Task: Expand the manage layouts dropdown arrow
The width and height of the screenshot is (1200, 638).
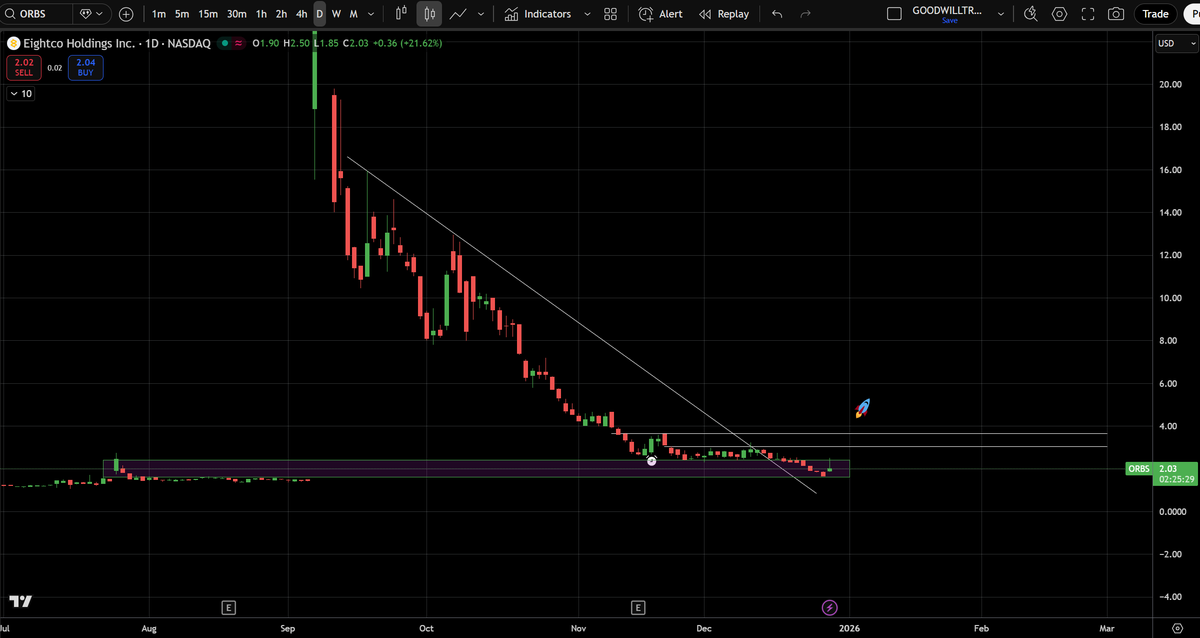Action: [1001, 14]
